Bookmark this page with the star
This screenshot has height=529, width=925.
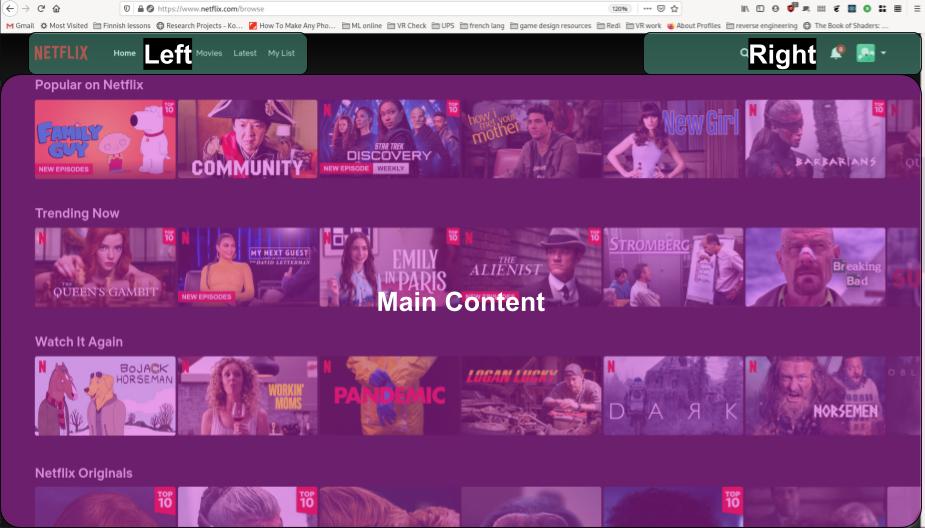pos(674,9)
